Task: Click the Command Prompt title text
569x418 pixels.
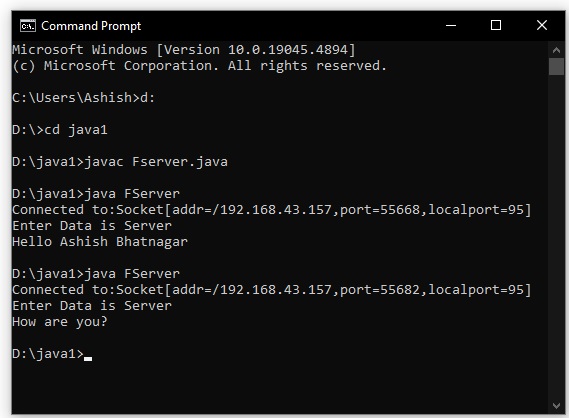Action: (x=91, y=26)
